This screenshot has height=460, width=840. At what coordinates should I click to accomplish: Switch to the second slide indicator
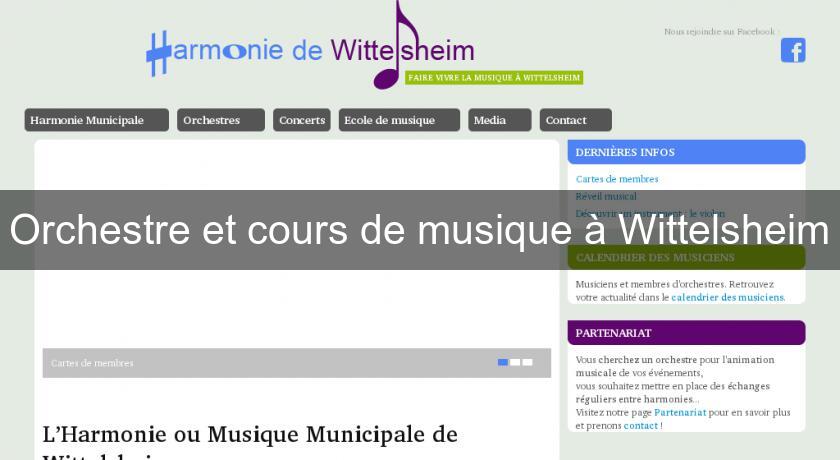(515, 363)
